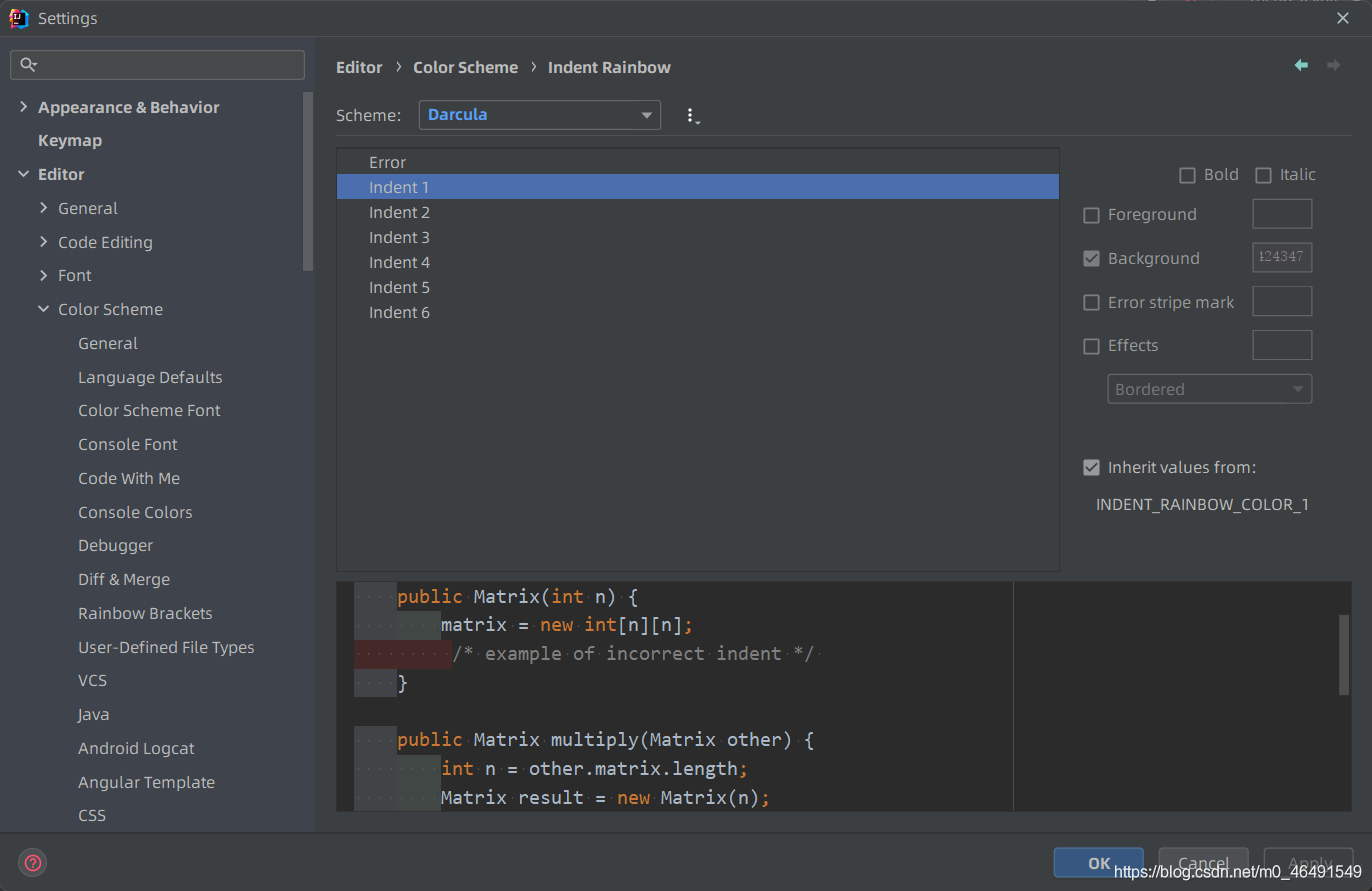Click the OK button
This screenshot has width=1372, height=891.
(1099, 863)
